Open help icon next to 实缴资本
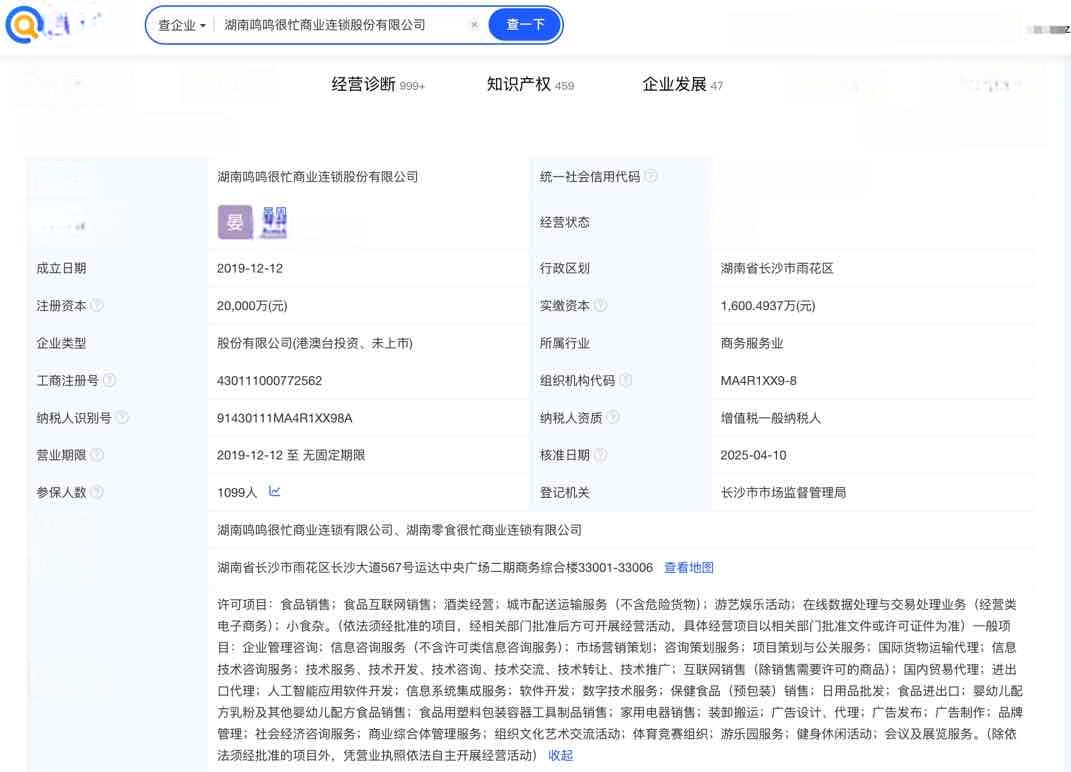 tap(600, 305)
